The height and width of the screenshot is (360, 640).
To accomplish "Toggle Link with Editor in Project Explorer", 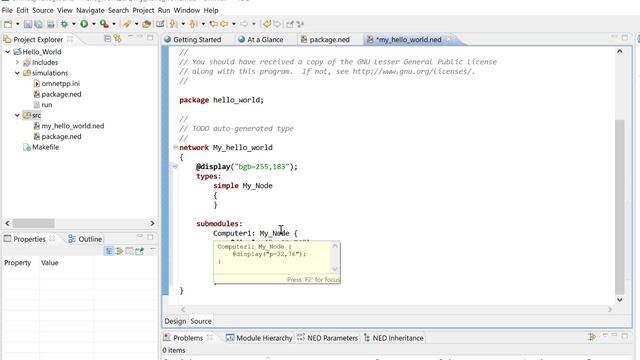I will point(118,39).
